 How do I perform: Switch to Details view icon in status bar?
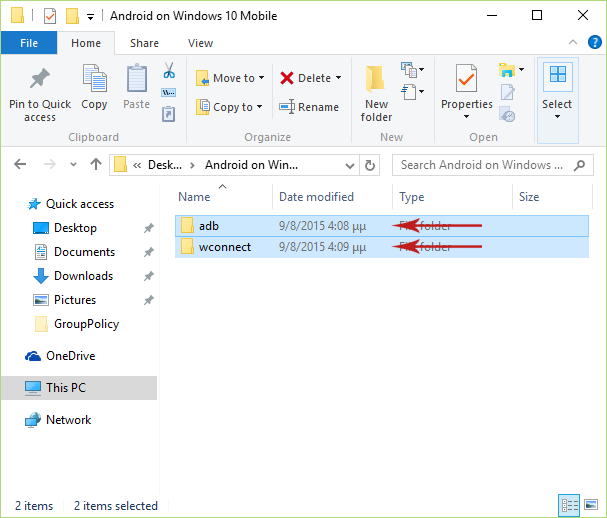(x=569, y=505)
